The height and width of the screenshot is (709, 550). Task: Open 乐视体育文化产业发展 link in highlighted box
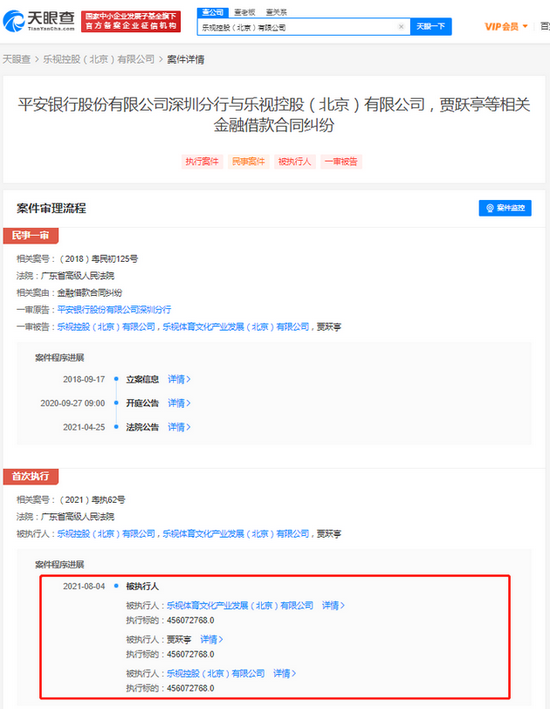pos(240,605)
